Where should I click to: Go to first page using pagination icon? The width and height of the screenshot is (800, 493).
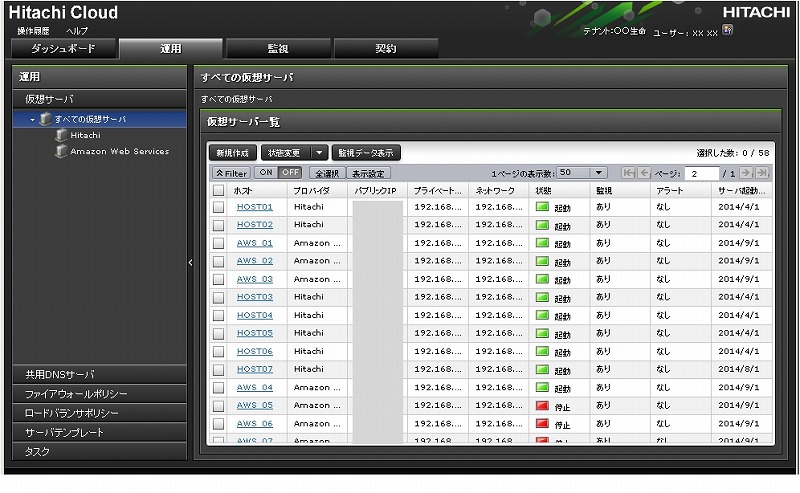pos(629,173)
